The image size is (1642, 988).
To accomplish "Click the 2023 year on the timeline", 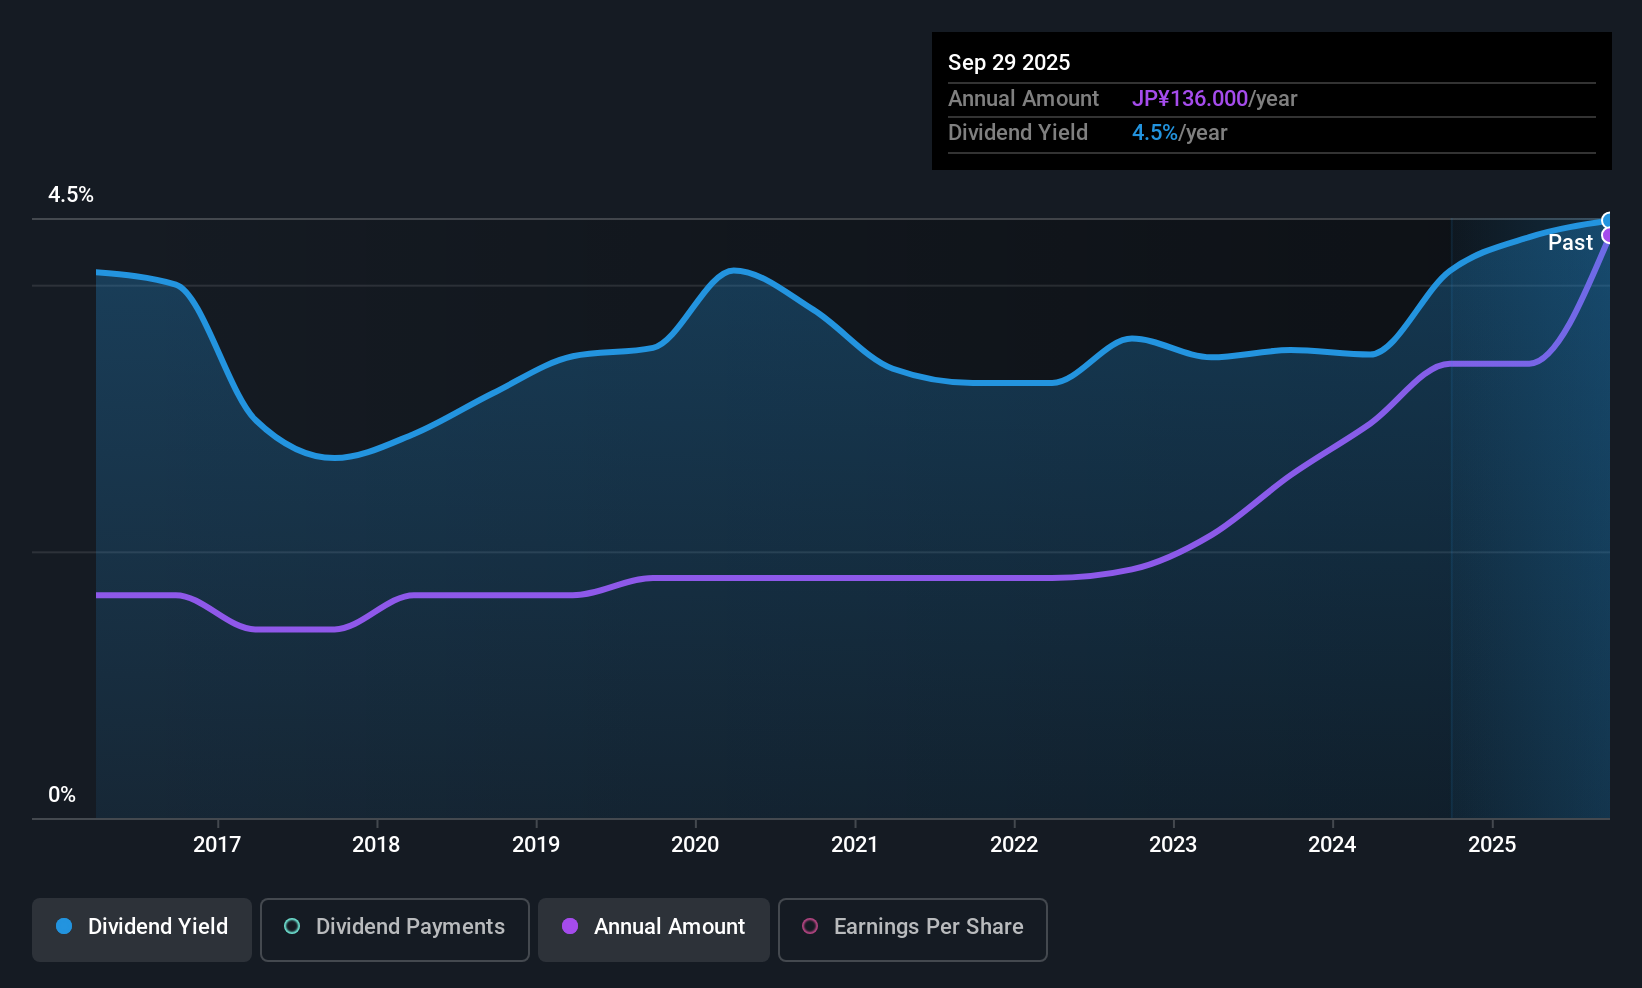I will click(1173, 845).
